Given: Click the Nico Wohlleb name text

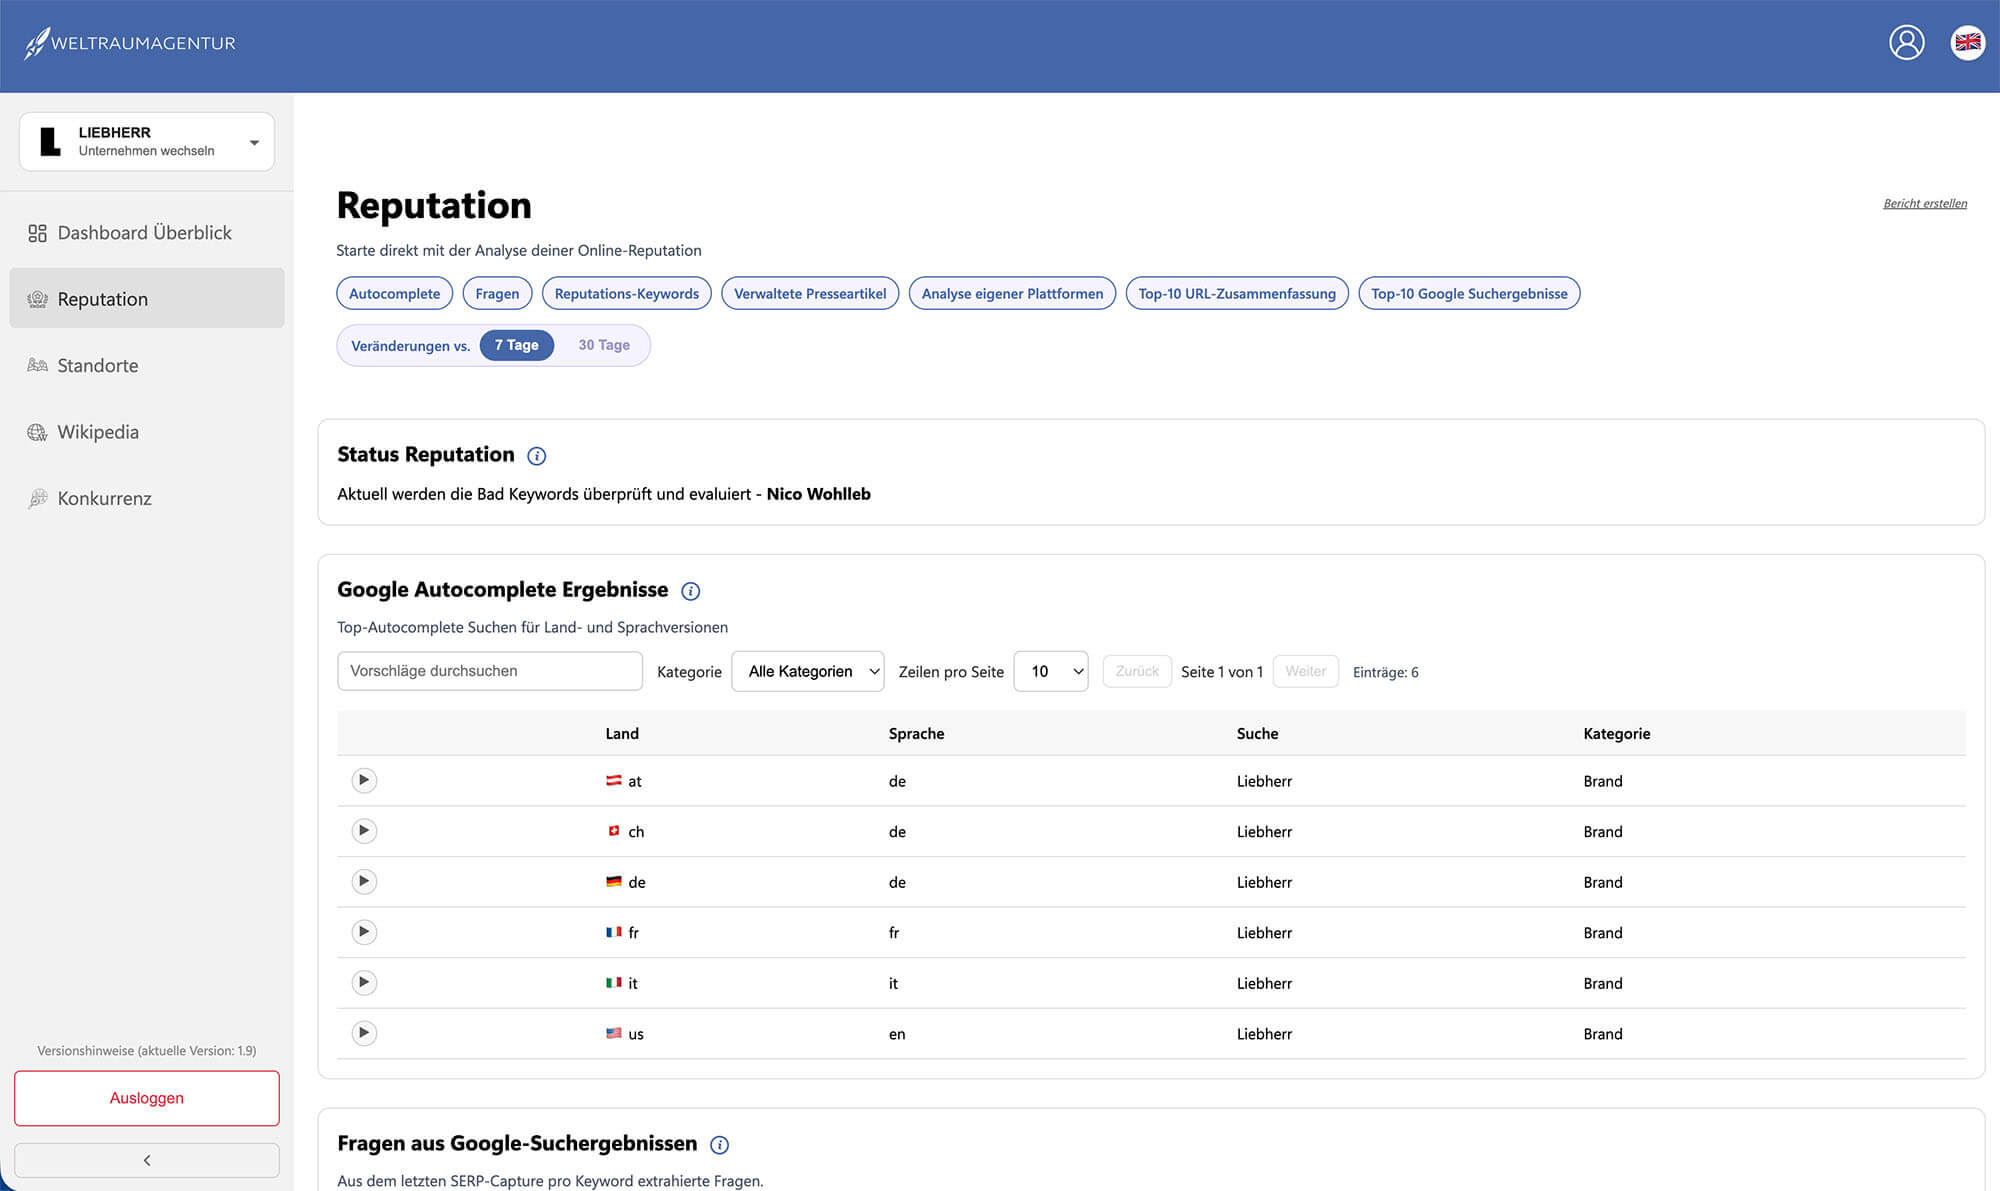Looking at the screenshot, I should click(818, 494).
